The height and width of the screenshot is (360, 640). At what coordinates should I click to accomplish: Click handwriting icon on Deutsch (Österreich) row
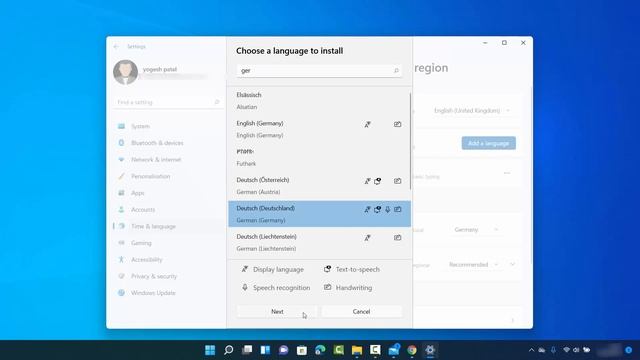click(x=397, y=181)
